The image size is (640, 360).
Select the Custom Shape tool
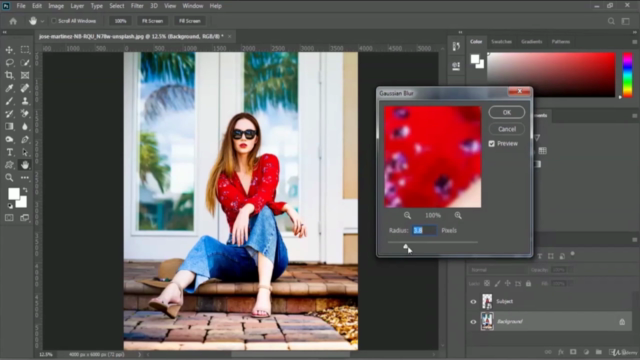point(9,165)
